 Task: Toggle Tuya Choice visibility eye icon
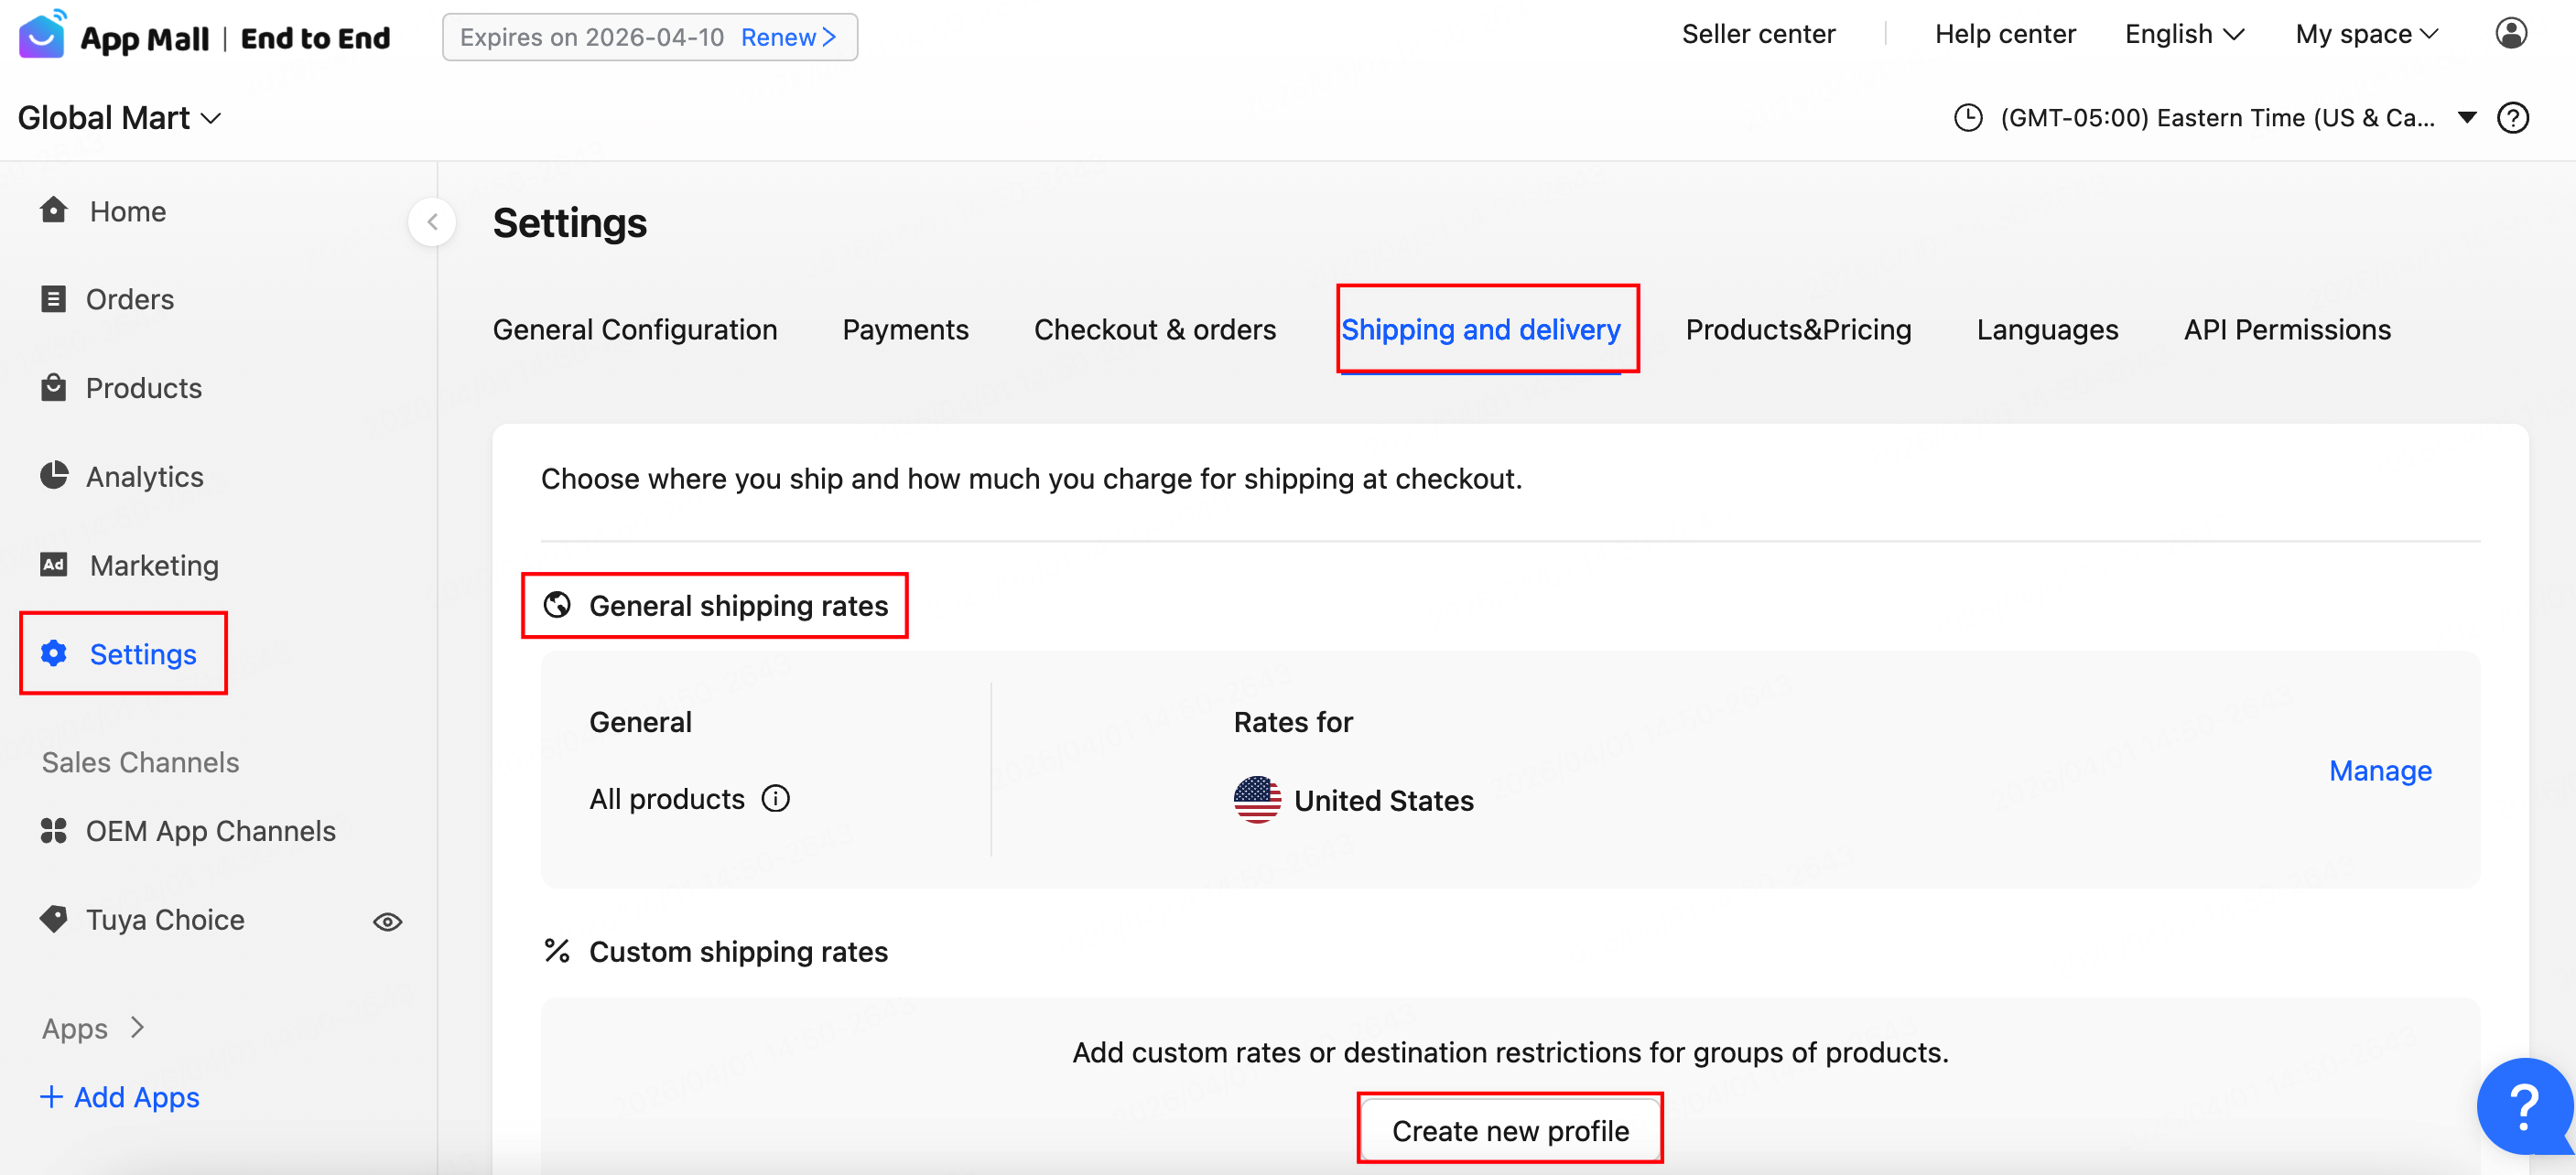click(x=388, y=921)
